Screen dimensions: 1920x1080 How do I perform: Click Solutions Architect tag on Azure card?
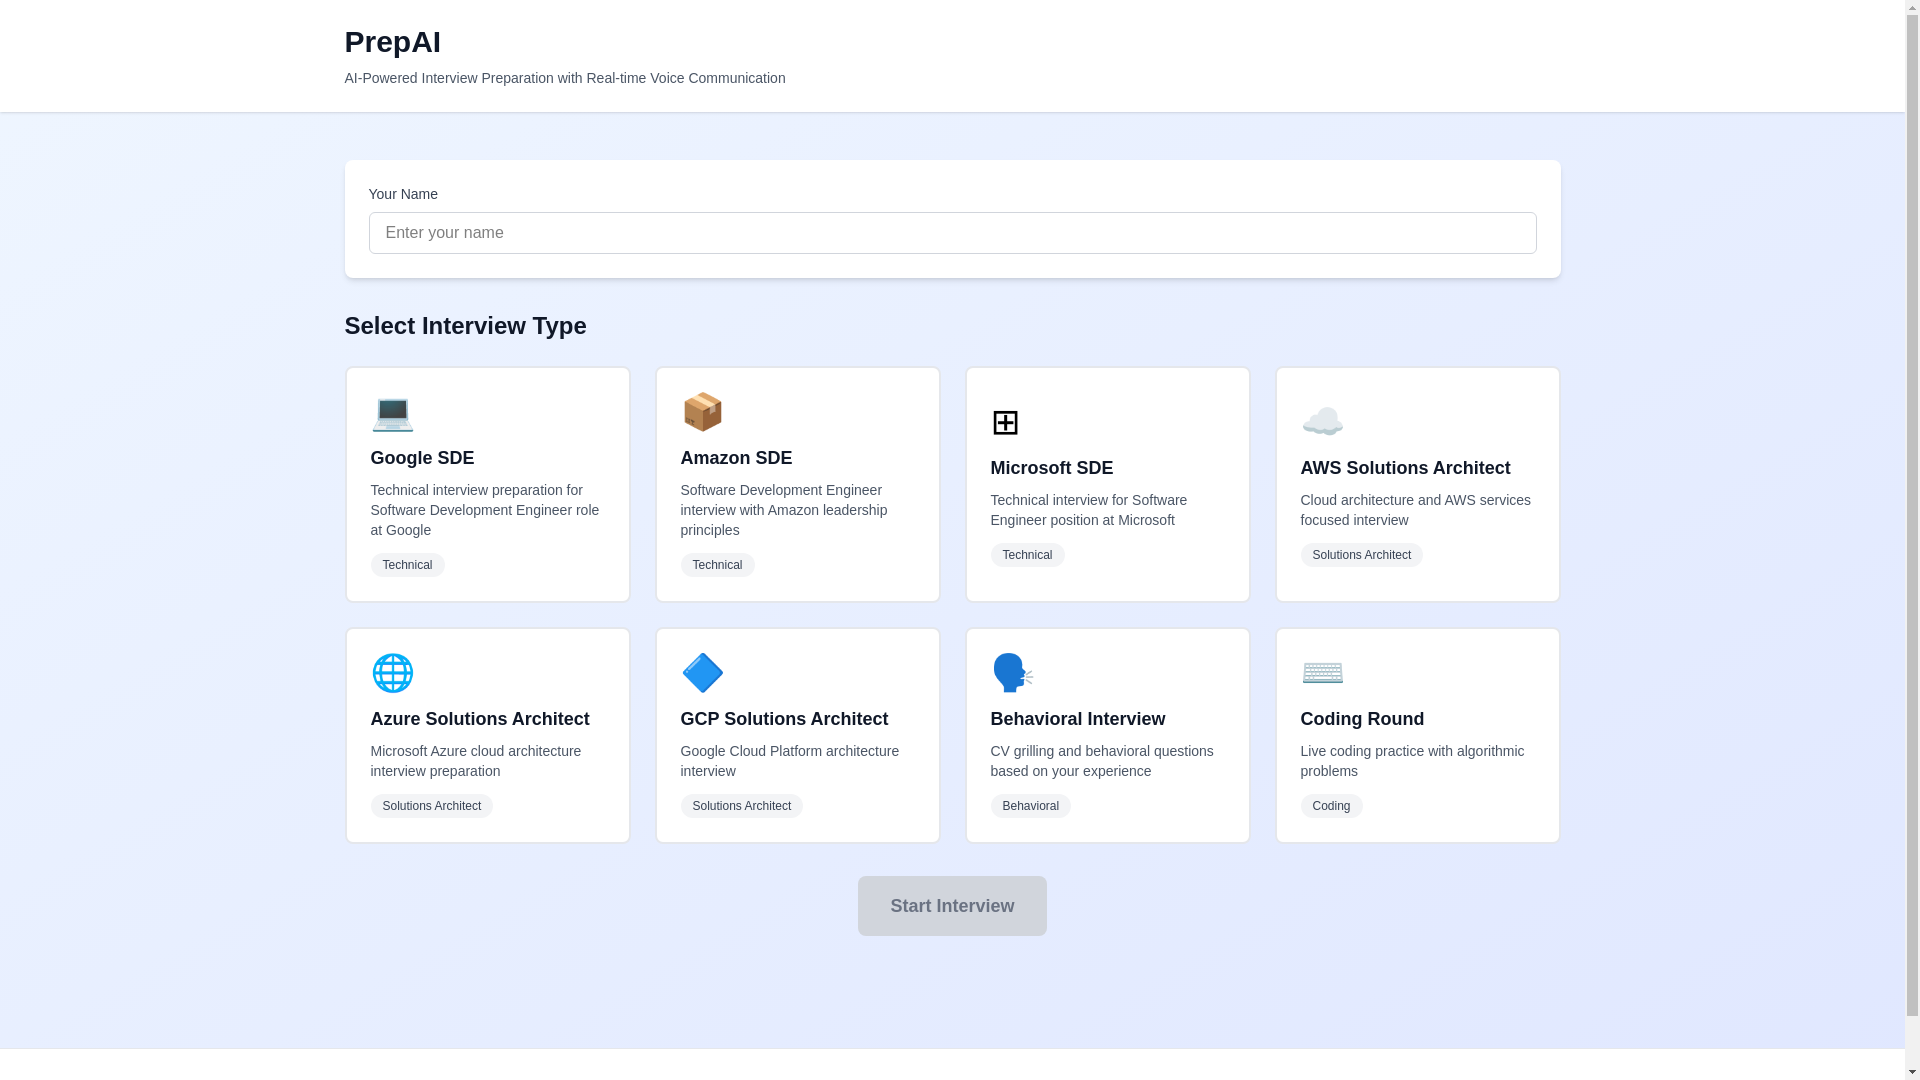point(431,806)
